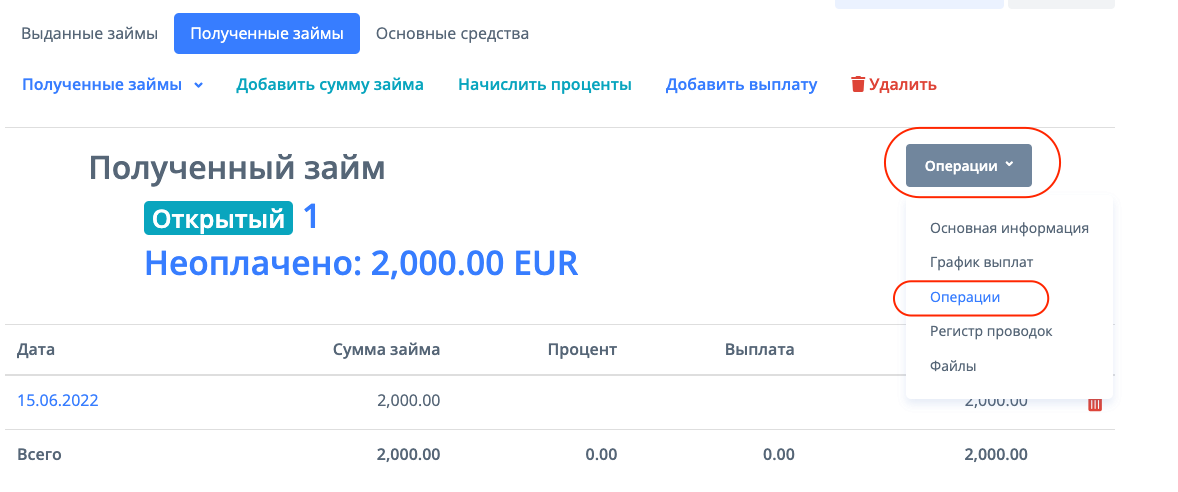Click the Открытый status badge
This screenshot has width=1178, height=492.
click(x=218, y=218)
